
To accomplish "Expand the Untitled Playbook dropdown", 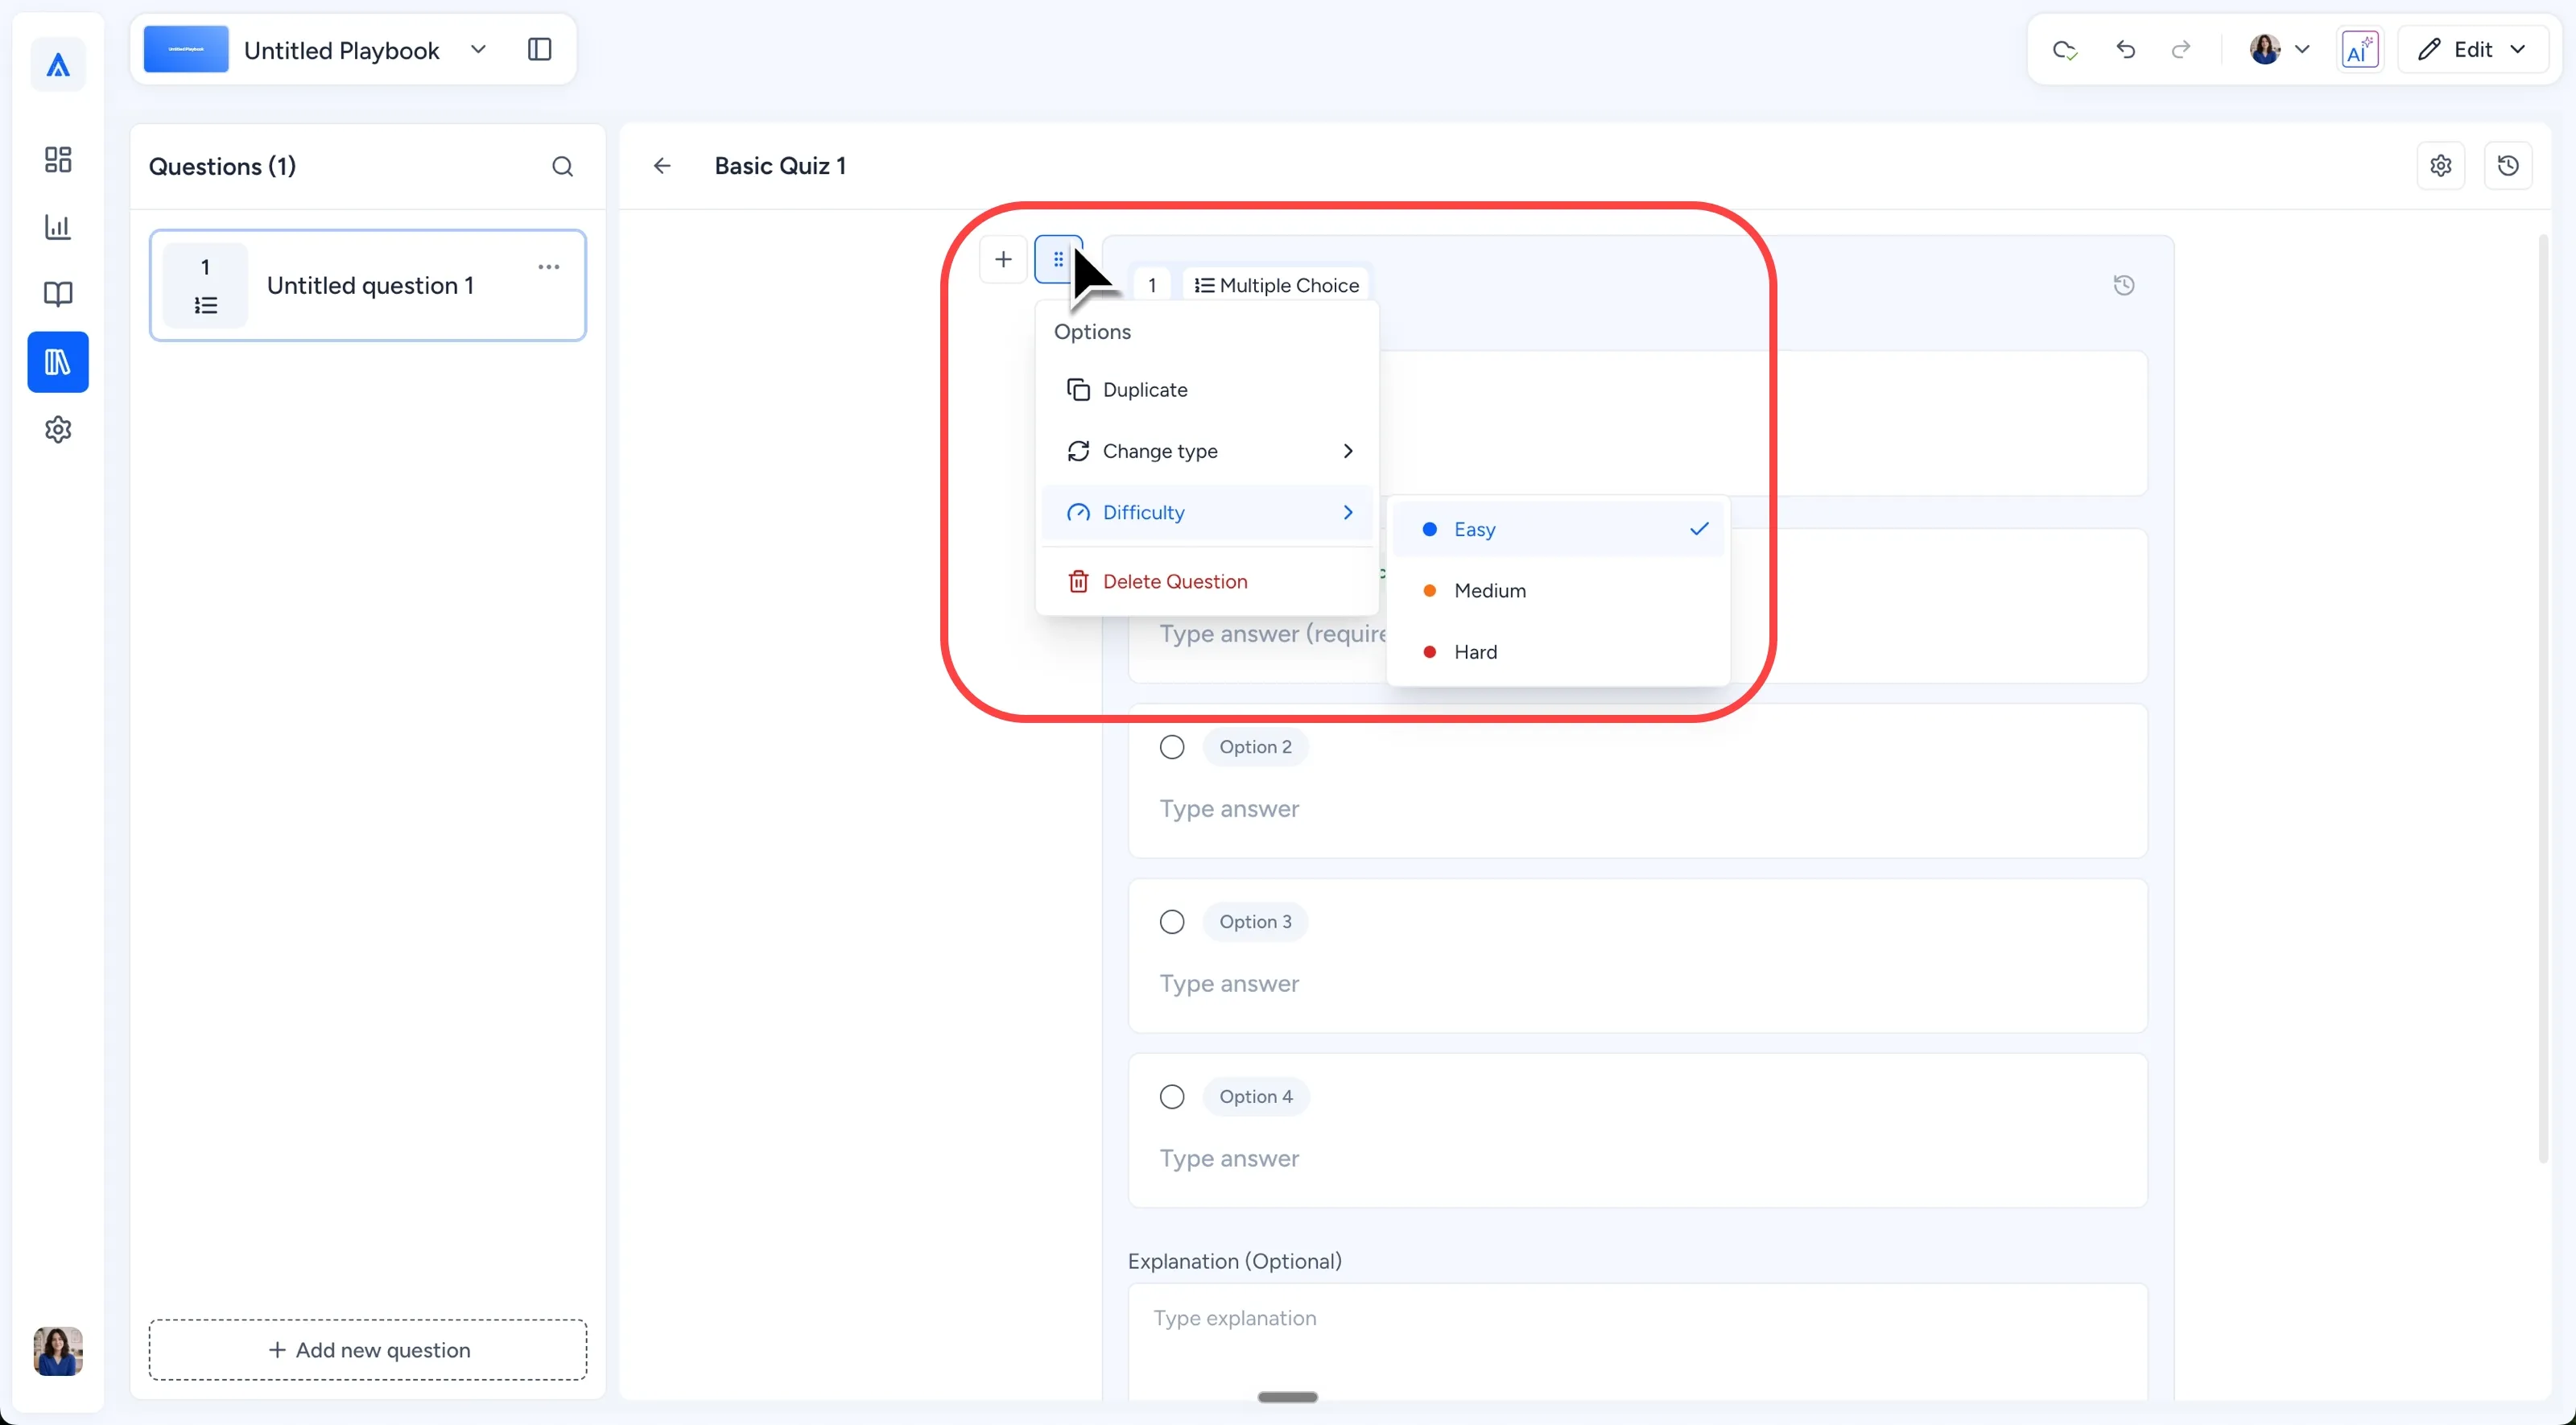I will point(478,49).
